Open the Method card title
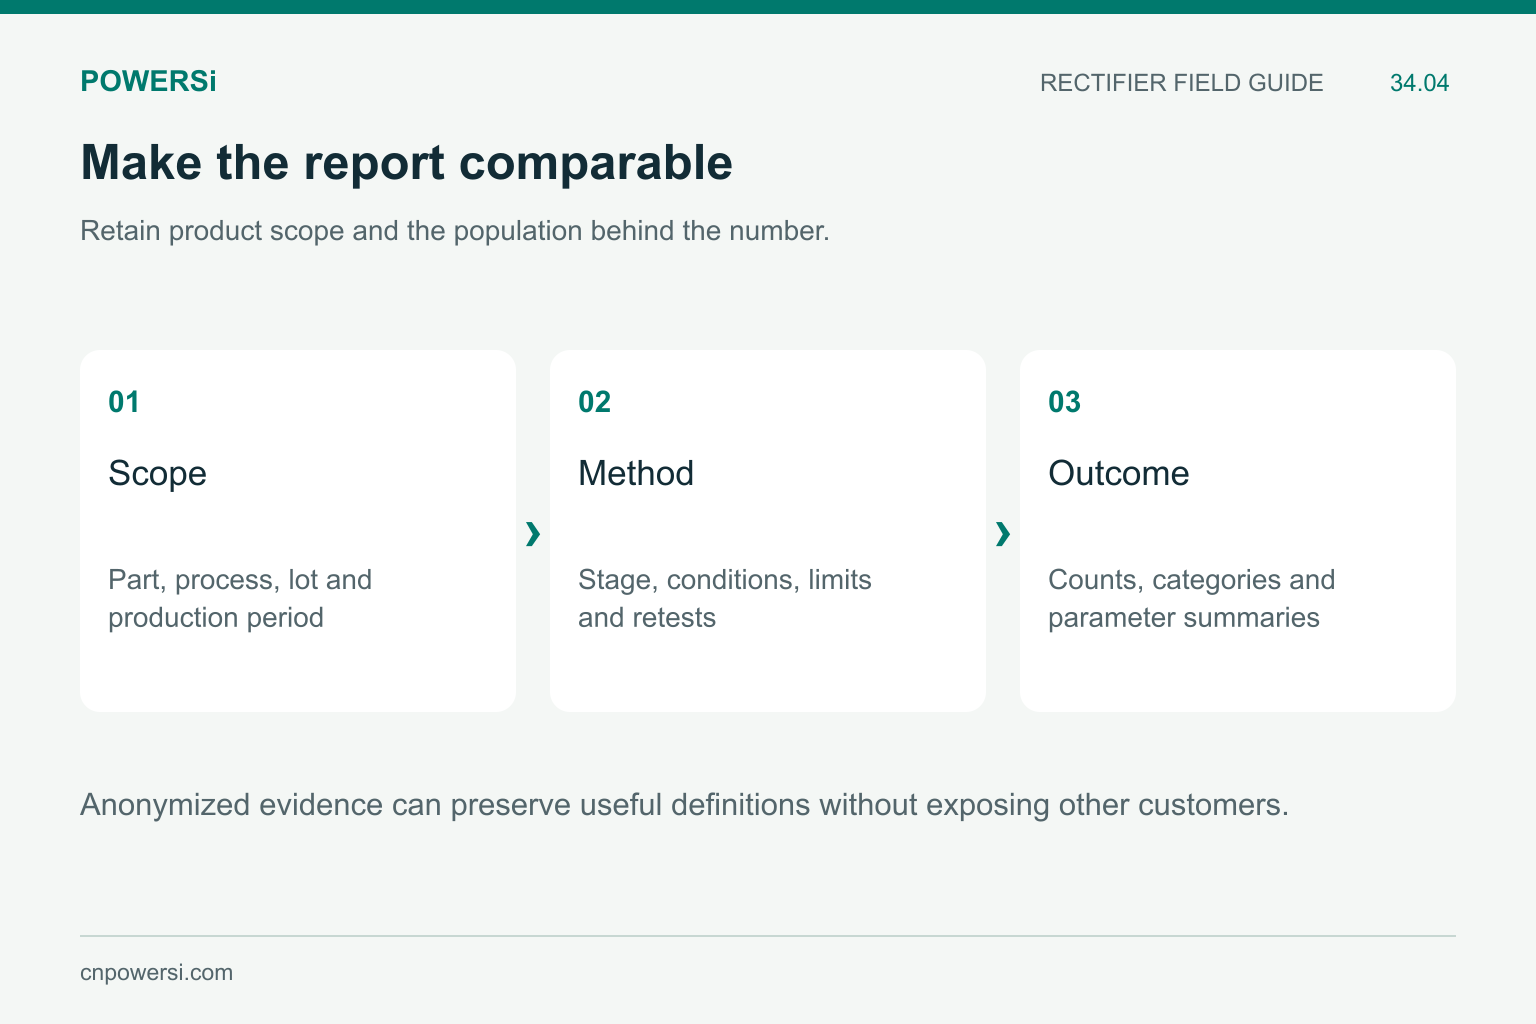1536x1024 pixels. (x=636, y=473)
